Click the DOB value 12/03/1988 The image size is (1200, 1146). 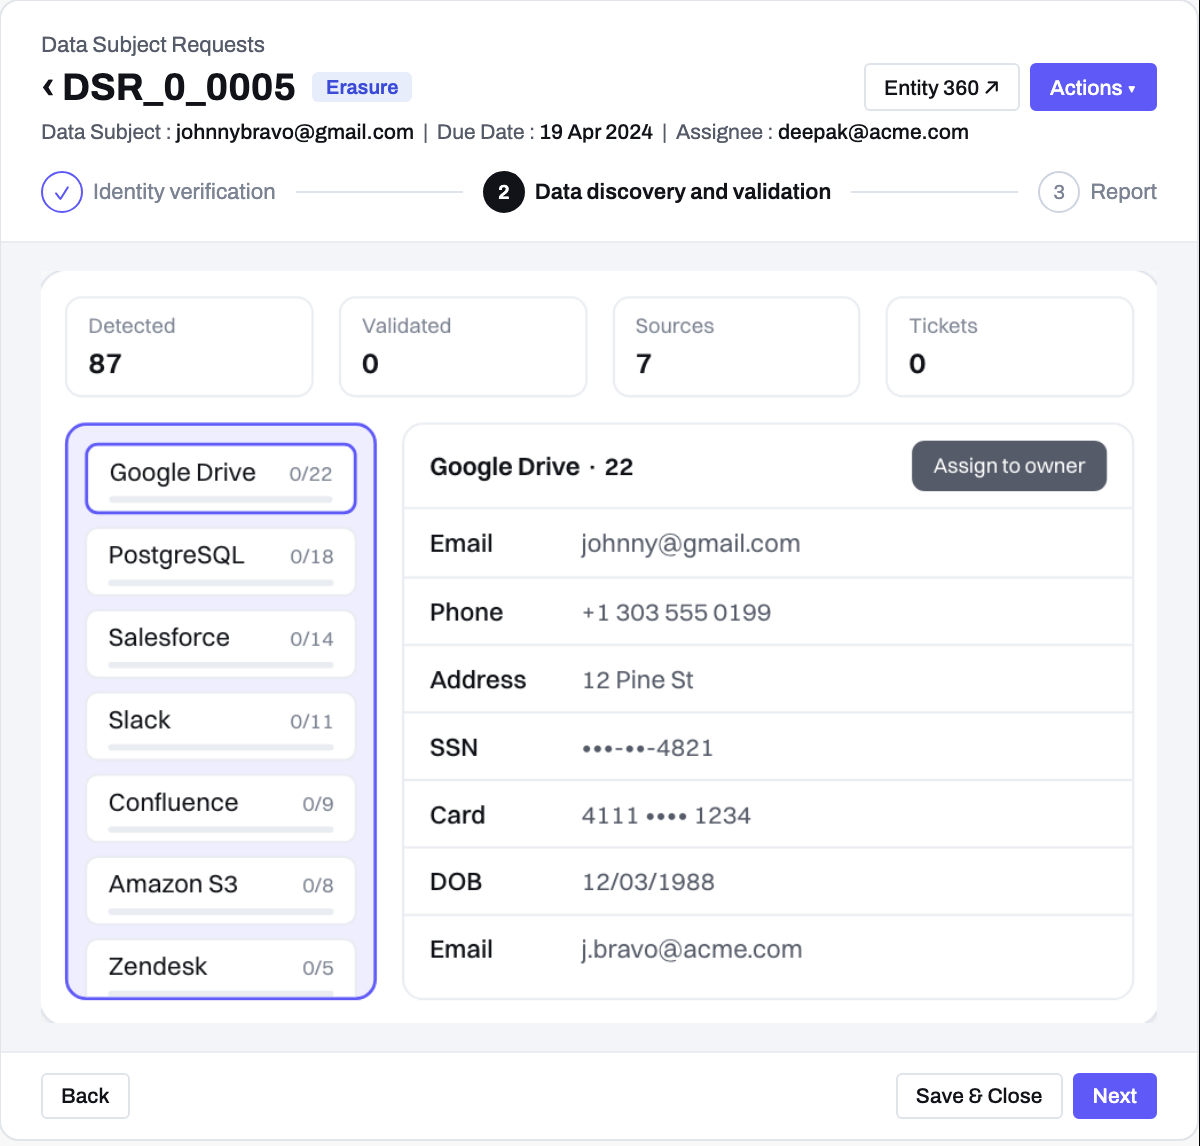pos(648,882)
